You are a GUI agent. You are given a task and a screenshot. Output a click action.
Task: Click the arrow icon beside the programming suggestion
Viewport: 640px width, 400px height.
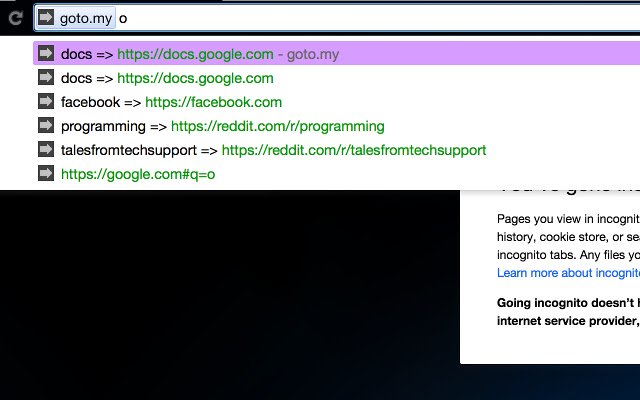click(x=46, y=125)
